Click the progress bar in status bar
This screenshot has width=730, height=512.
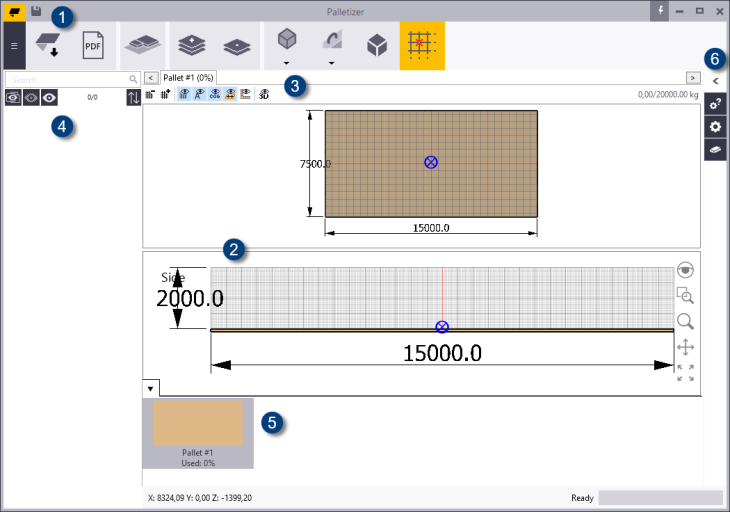[661, 498]
